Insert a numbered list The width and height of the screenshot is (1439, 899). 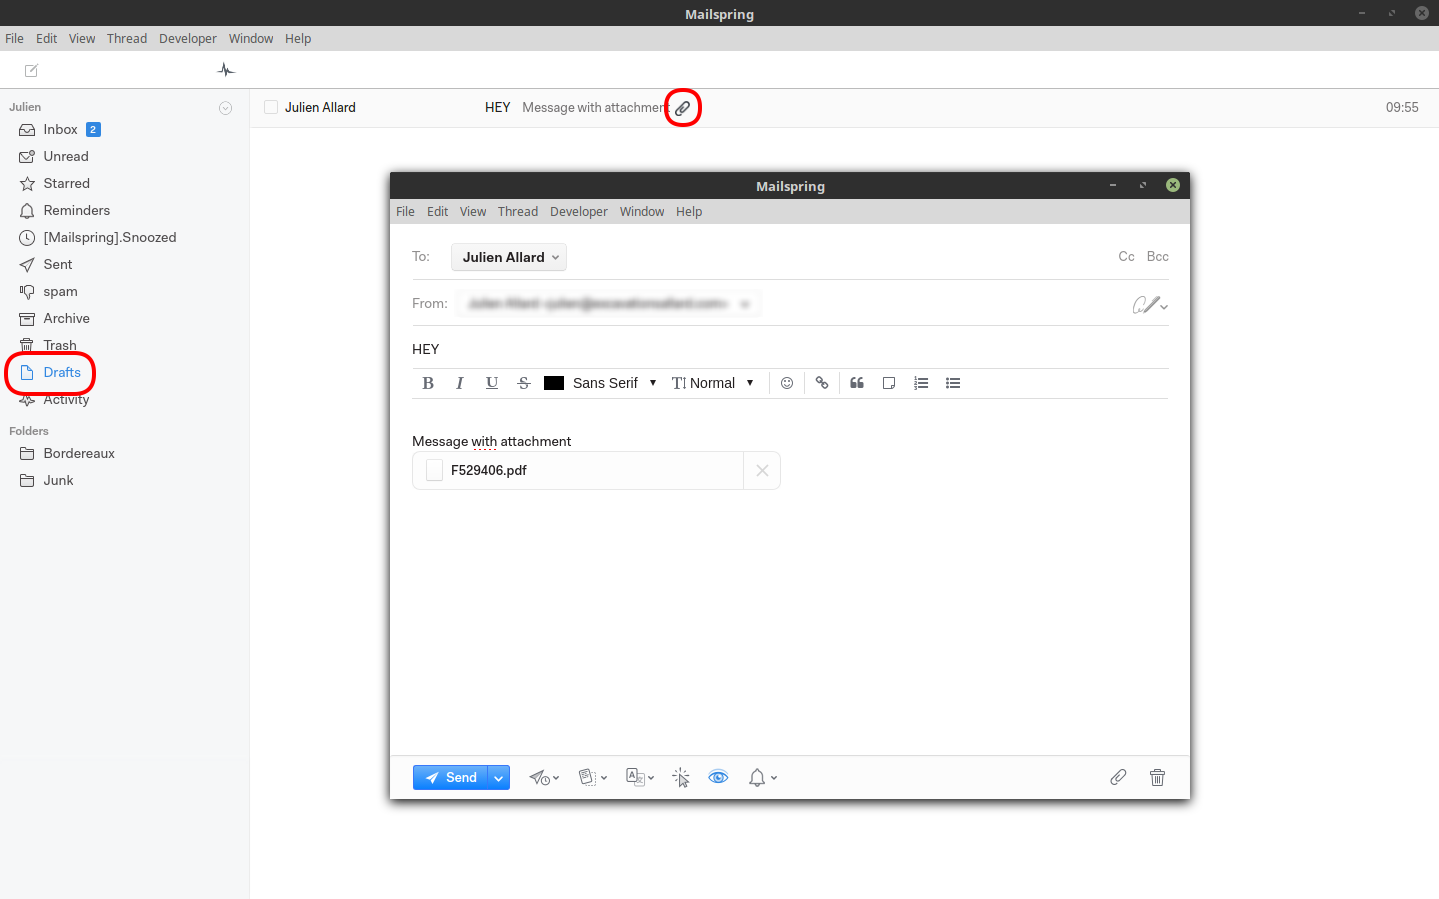click(920, 383)
